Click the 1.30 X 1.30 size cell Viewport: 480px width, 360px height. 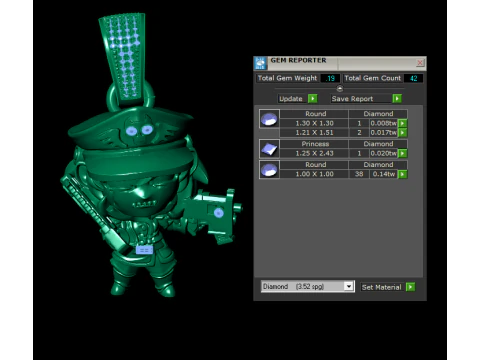tap(314, 123)
